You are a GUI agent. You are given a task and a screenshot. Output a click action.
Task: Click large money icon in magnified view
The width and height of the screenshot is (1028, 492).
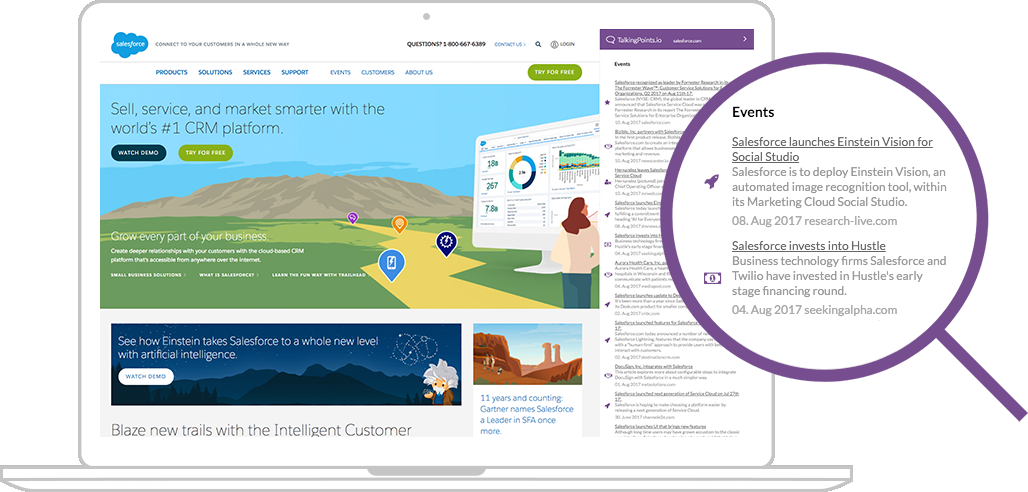(711, 278)
